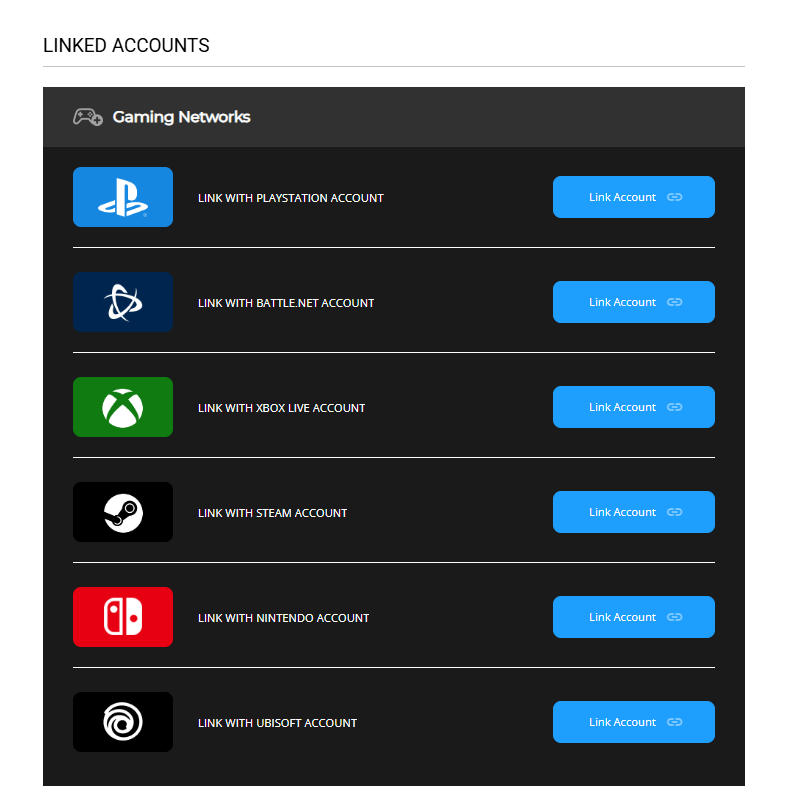Click the Nintendo Switch logo tile
Screen dimensions: 794x812
pyautogui.click(x=123, y=617)
